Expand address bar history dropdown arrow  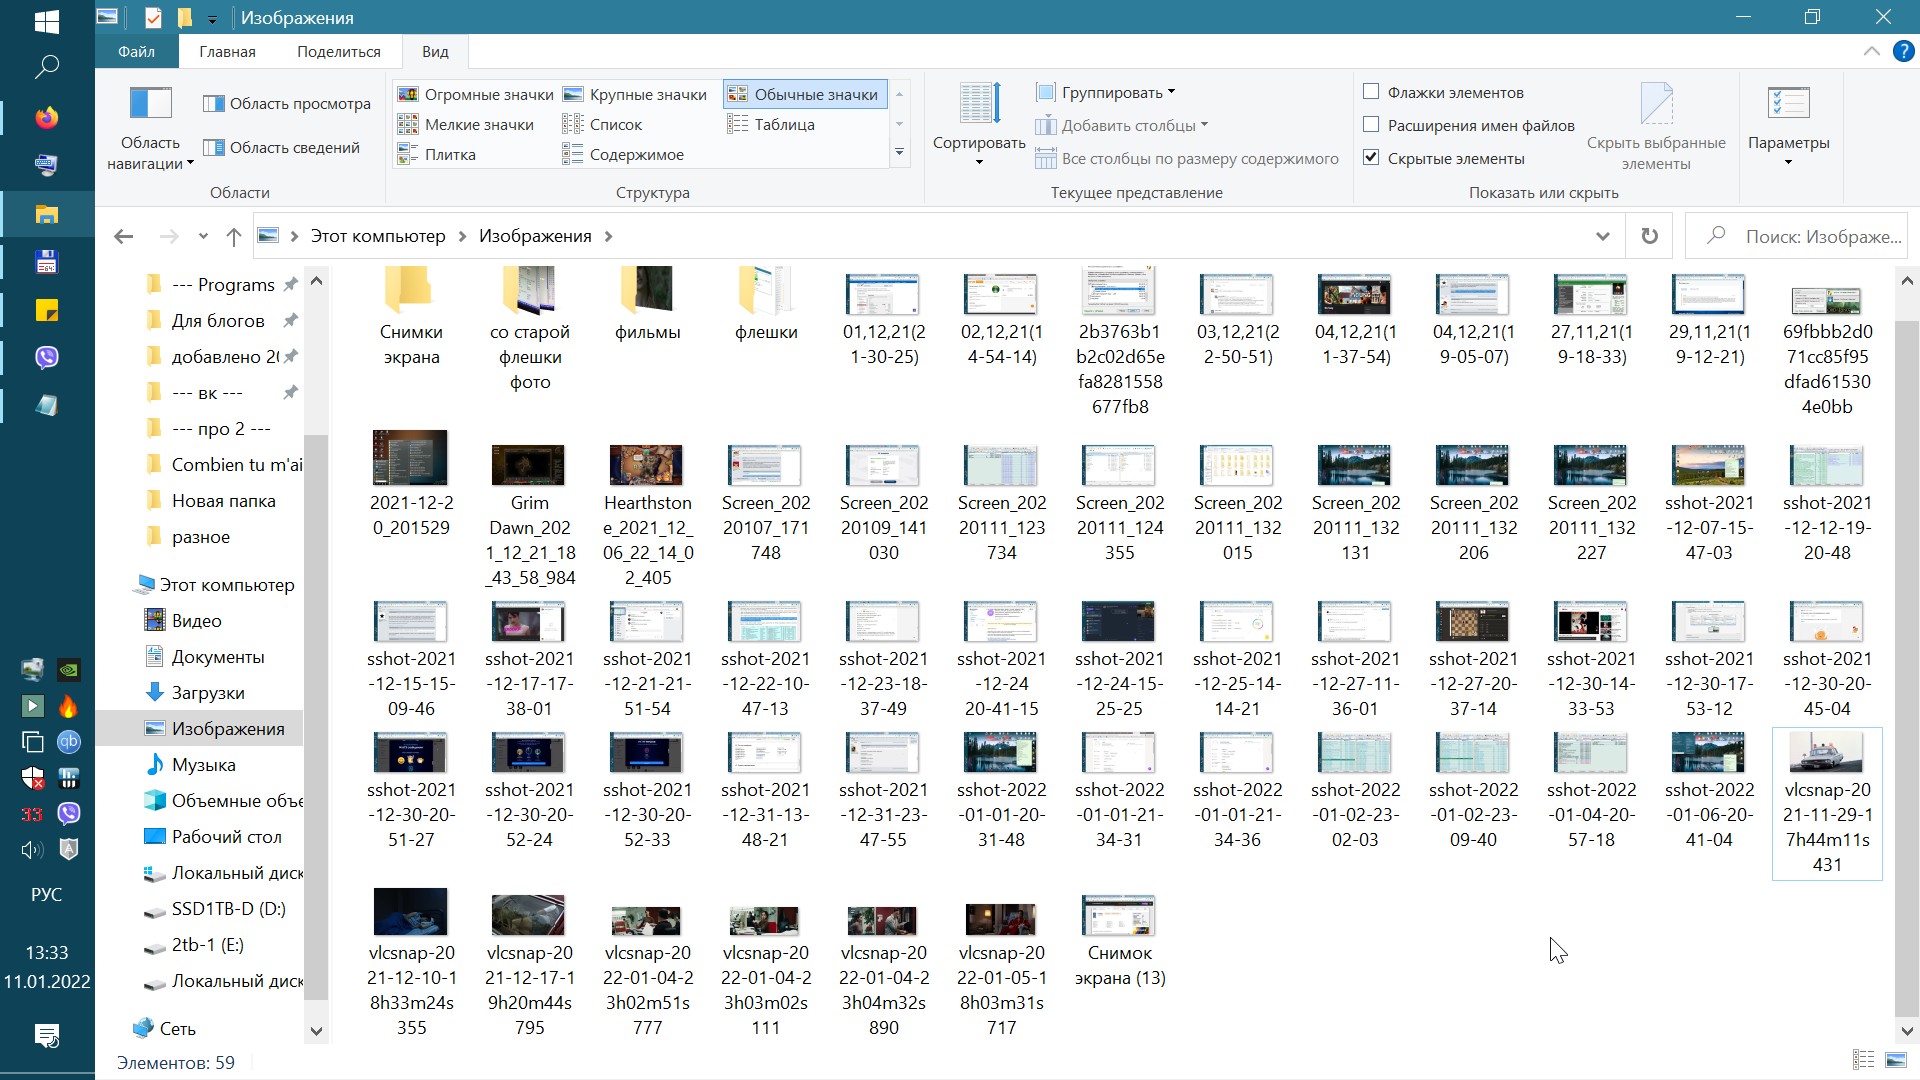point(1602,236)
